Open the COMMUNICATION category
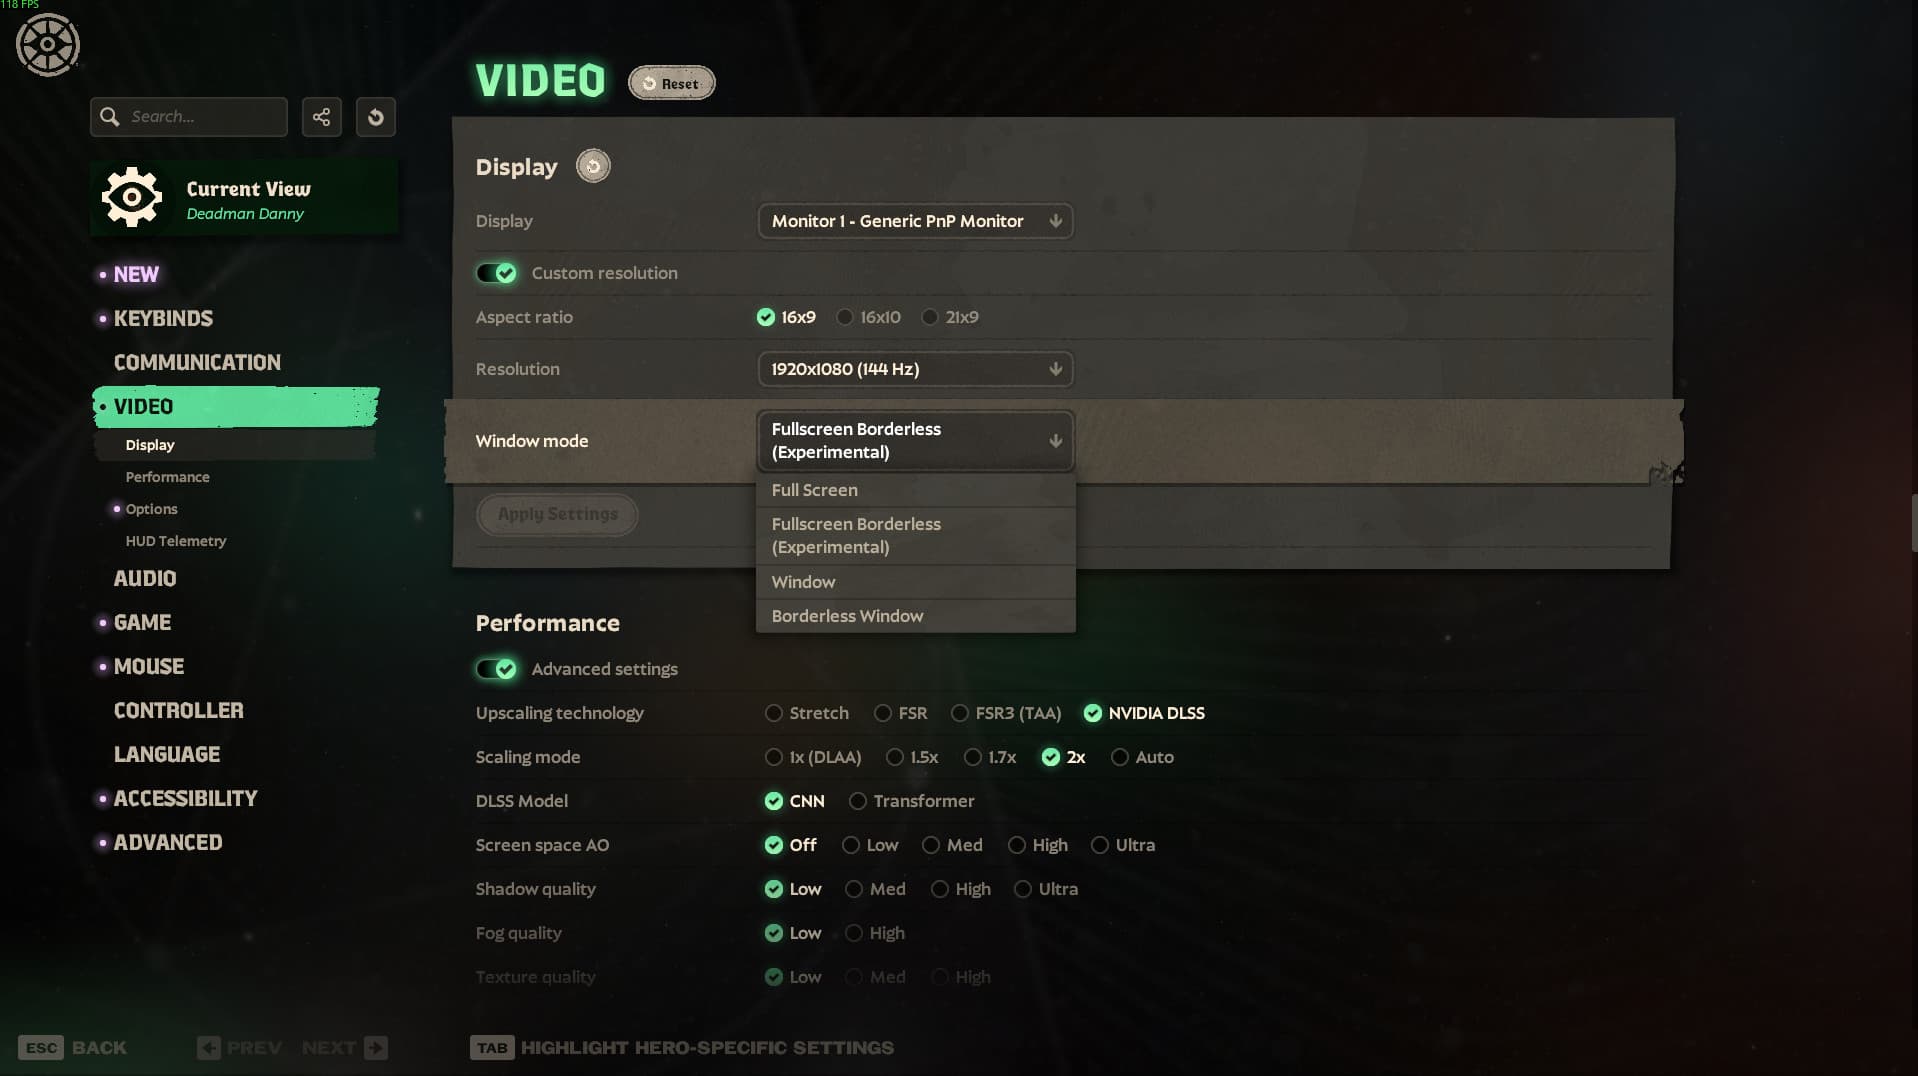The image size is (1918, 1076). pos(197,362)
